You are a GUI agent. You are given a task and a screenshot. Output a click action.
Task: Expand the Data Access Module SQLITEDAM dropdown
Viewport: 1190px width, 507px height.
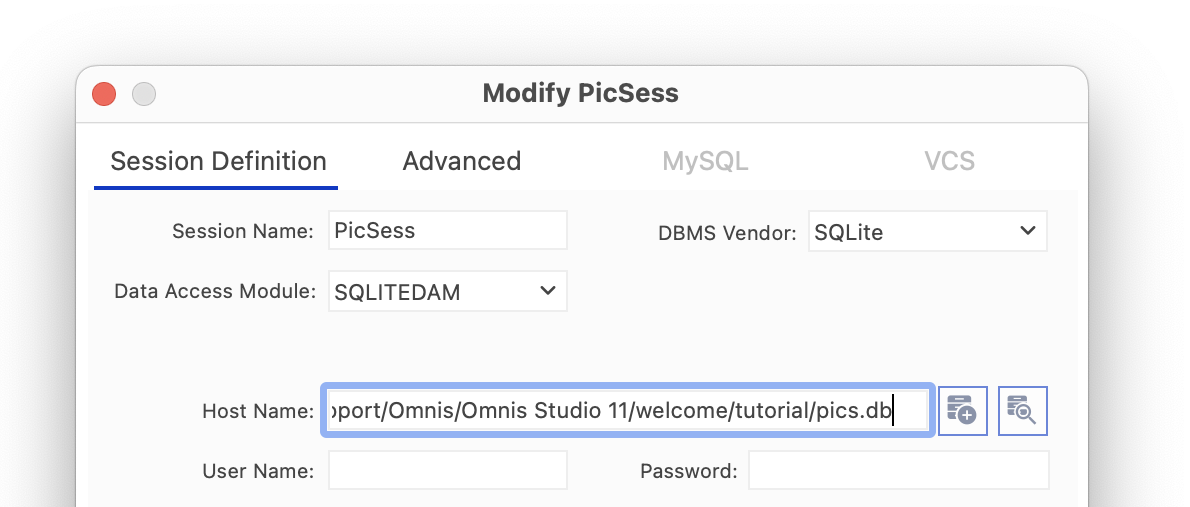pos(448,291)
